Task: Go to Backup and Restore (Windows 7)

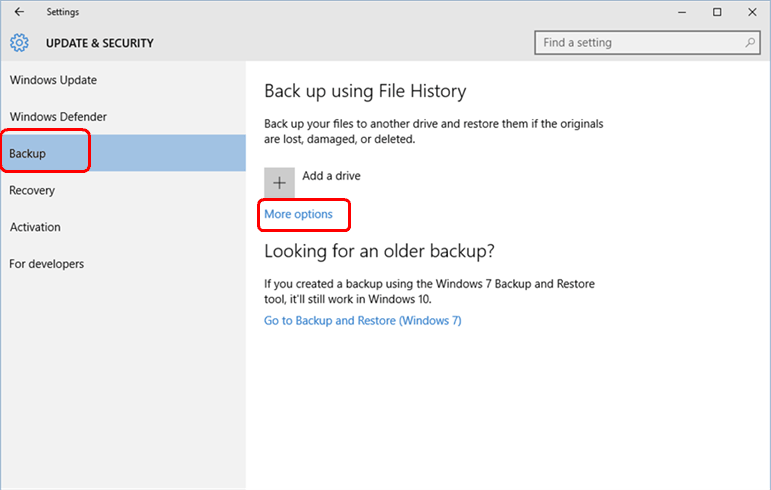Action: [x=362, y=321]
